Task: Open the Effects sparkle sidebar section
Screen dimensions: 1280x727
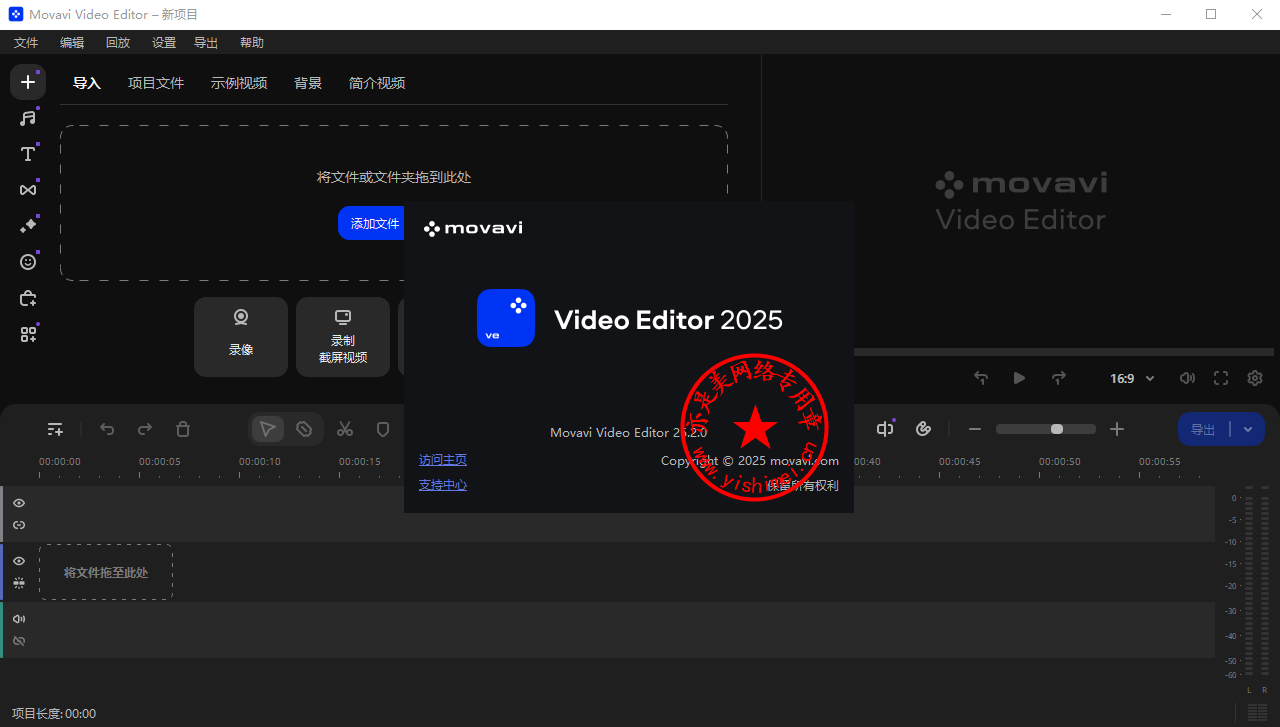Action: [28, 226]
